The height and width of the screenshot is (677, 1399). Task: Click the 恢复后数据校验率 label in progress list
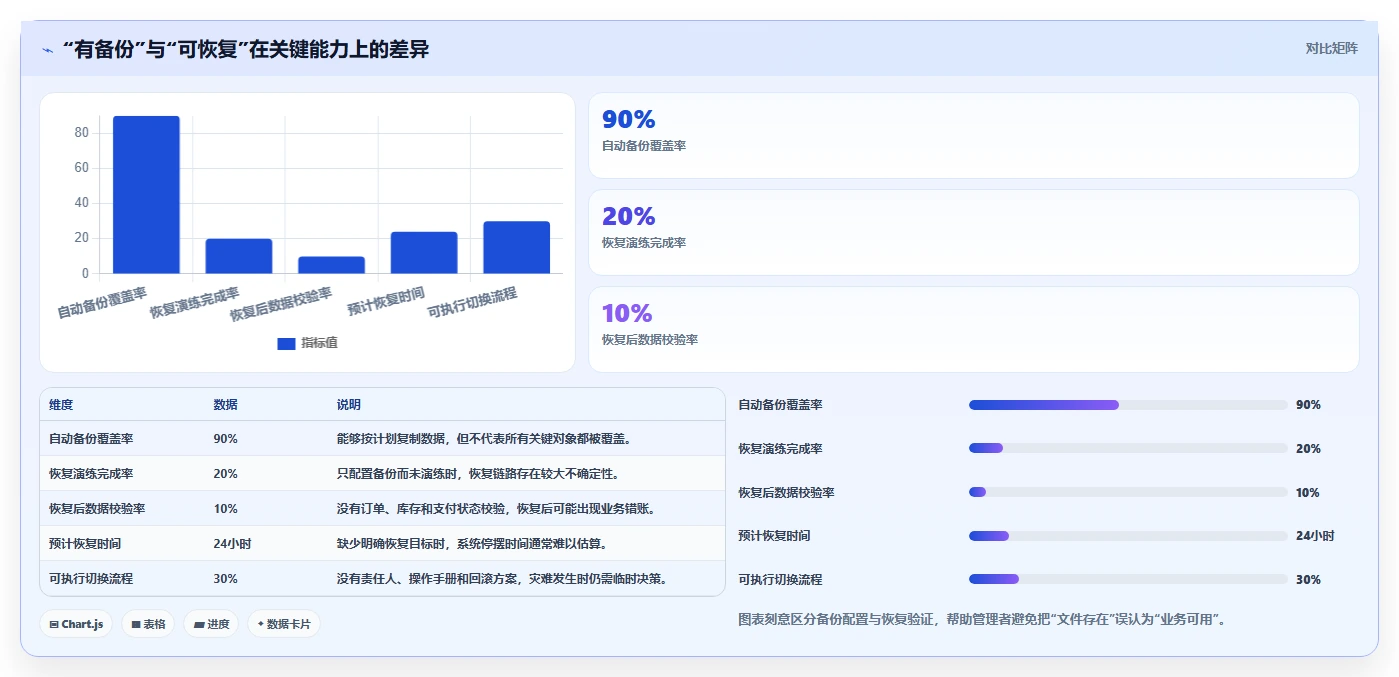pyautogui.click(x=786, y=493)
